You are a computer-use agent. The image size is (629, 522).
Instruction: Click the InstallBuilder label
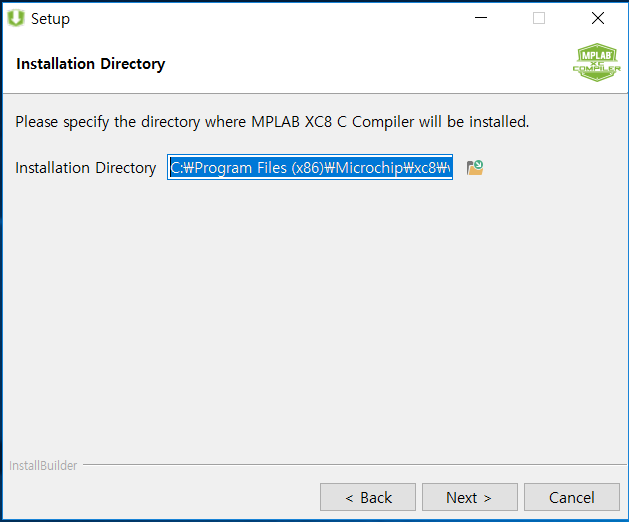click(x=43, y=465)
